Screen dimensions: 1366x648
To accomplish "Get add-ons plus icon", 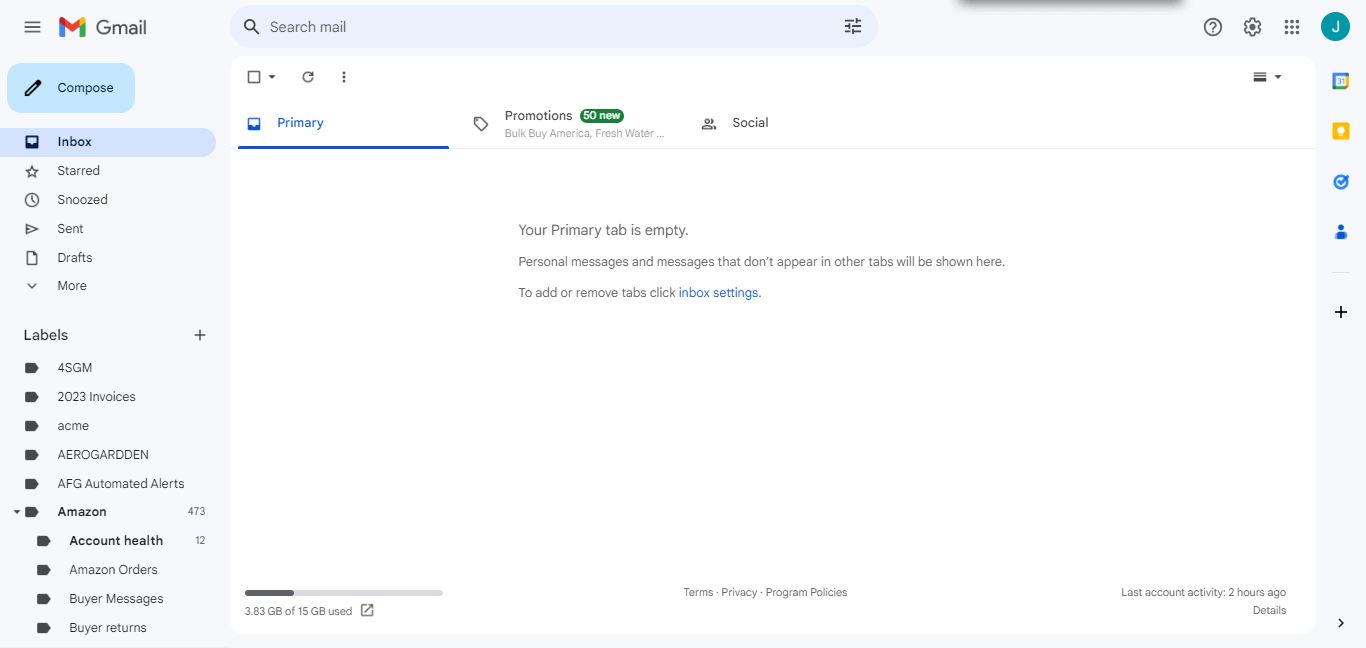I will click(x=1341, y=312).
